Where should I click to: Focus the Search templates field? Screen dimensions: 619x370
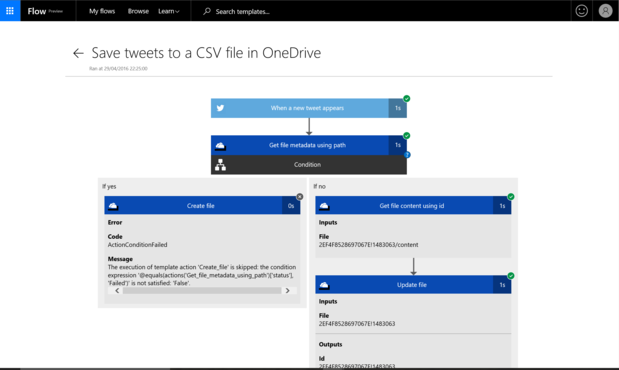coord(242,11)
